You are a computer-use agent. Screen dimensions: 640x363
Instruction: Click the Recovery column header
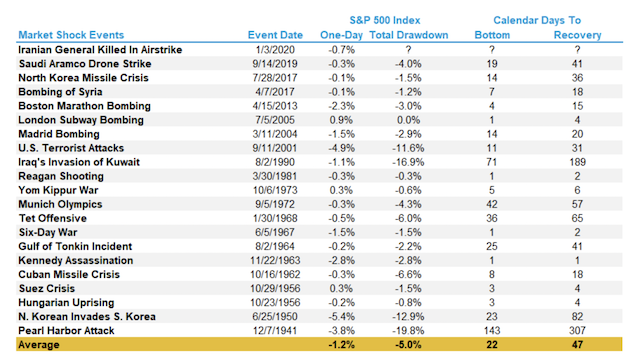(x=577, y=35)
